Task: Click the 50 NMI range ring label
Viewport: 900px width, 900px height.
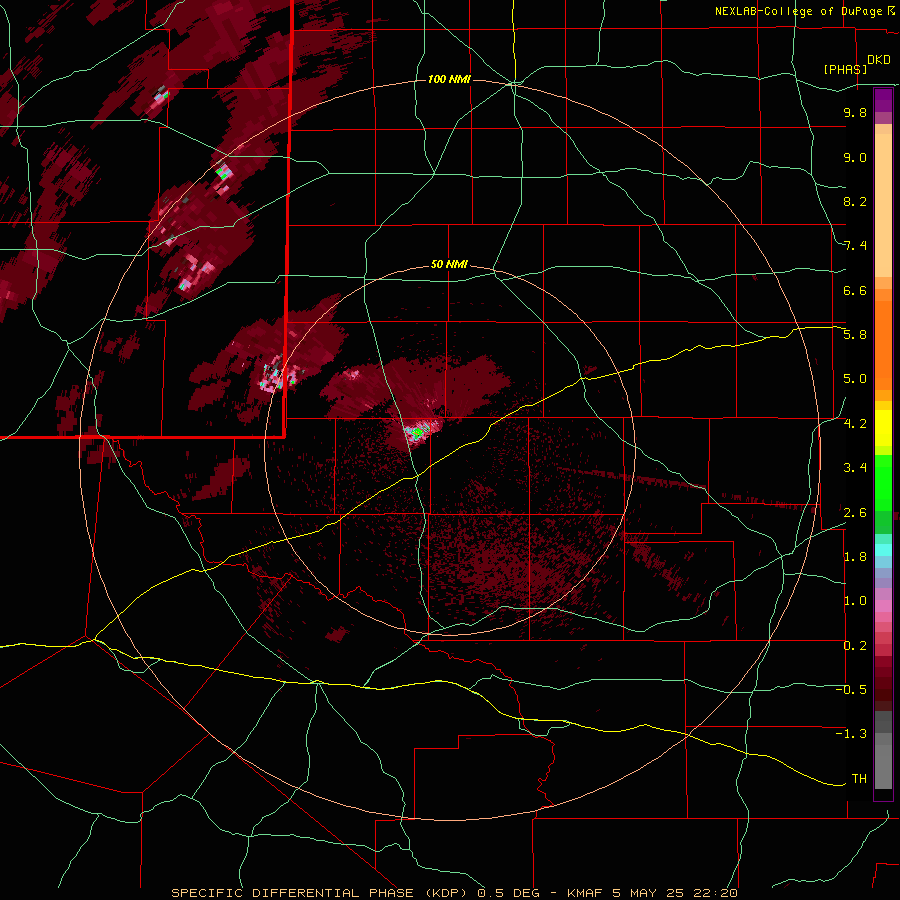Action: [x=449, y=265]
